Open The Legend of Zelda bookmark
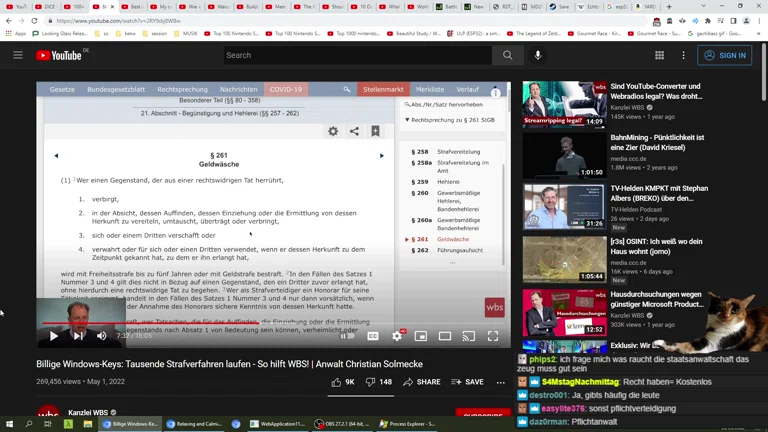 point(535,34)
